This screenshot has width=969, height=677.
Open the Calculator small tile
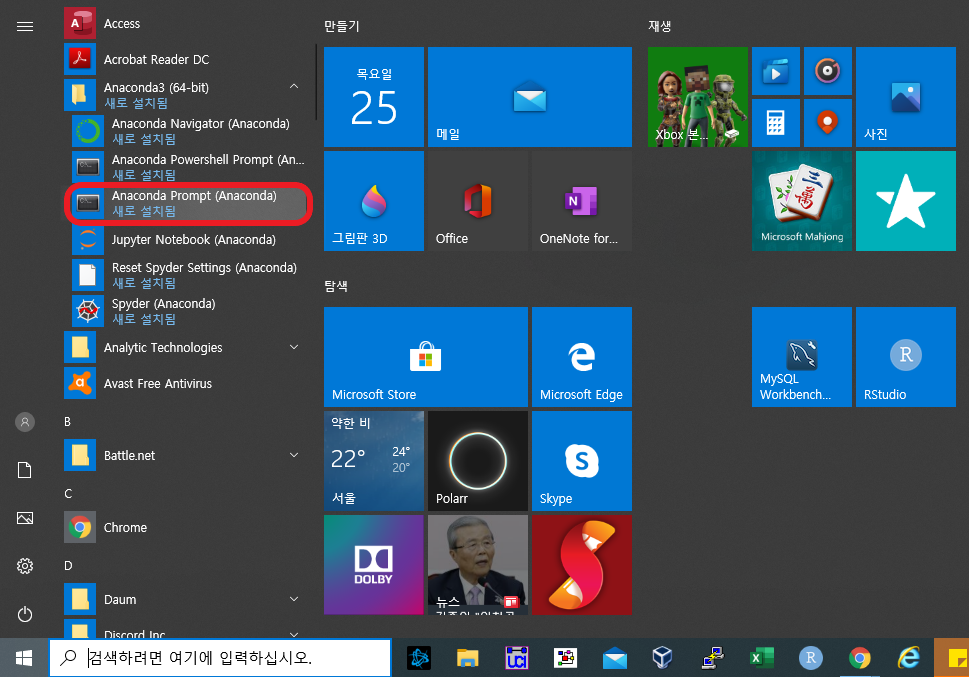coord(776,123)
